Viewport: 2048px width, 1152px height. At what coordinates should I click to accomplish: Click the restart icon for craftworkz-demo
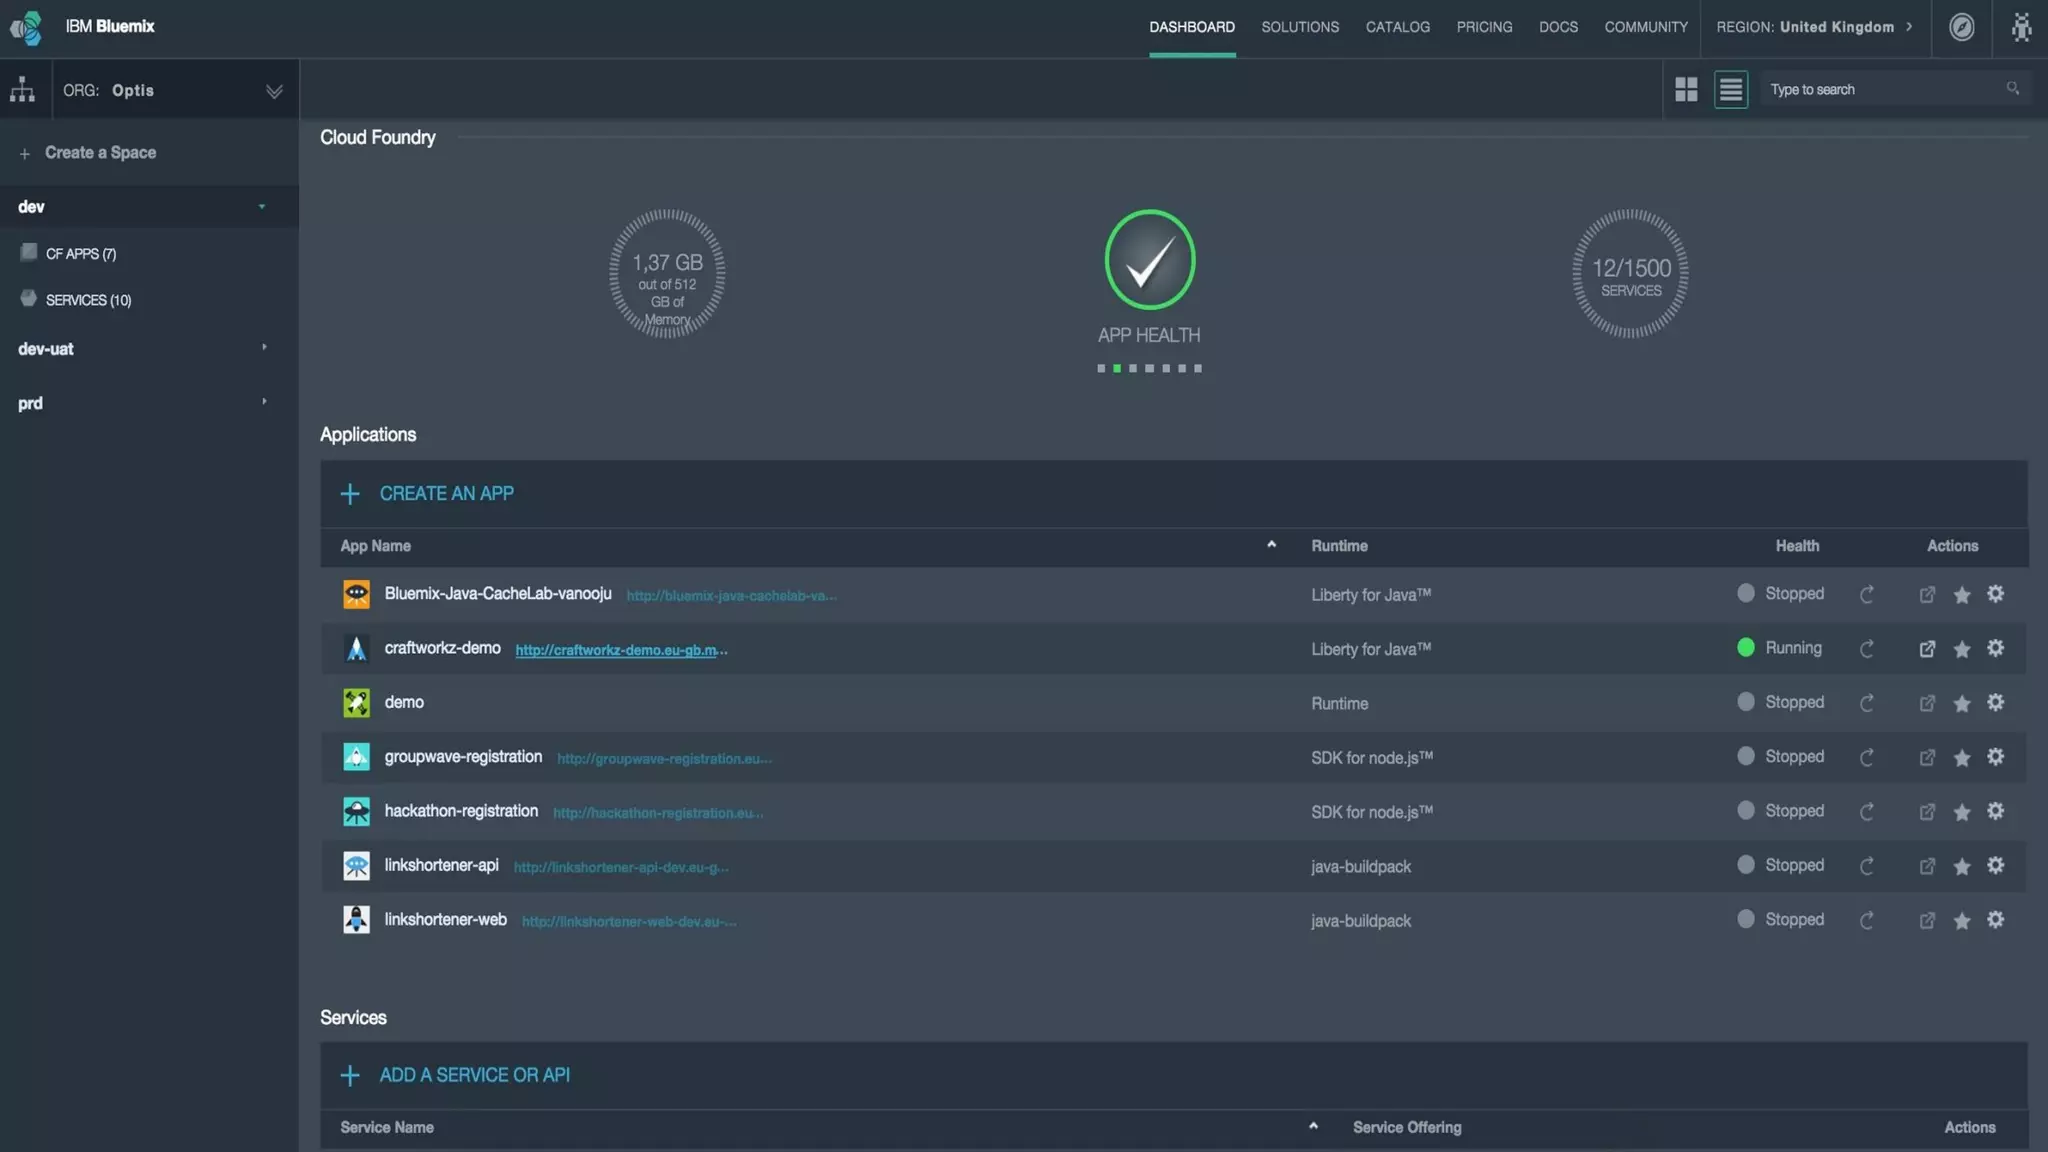(x=1866, y=649)
